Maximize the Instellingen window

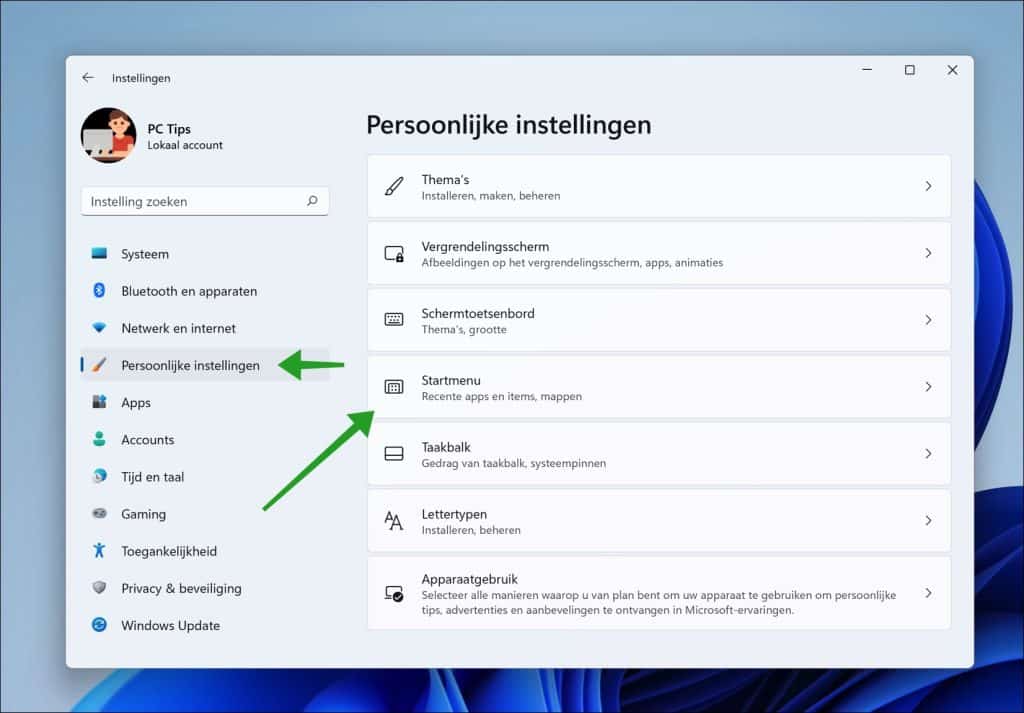click(x=910, y=70)
